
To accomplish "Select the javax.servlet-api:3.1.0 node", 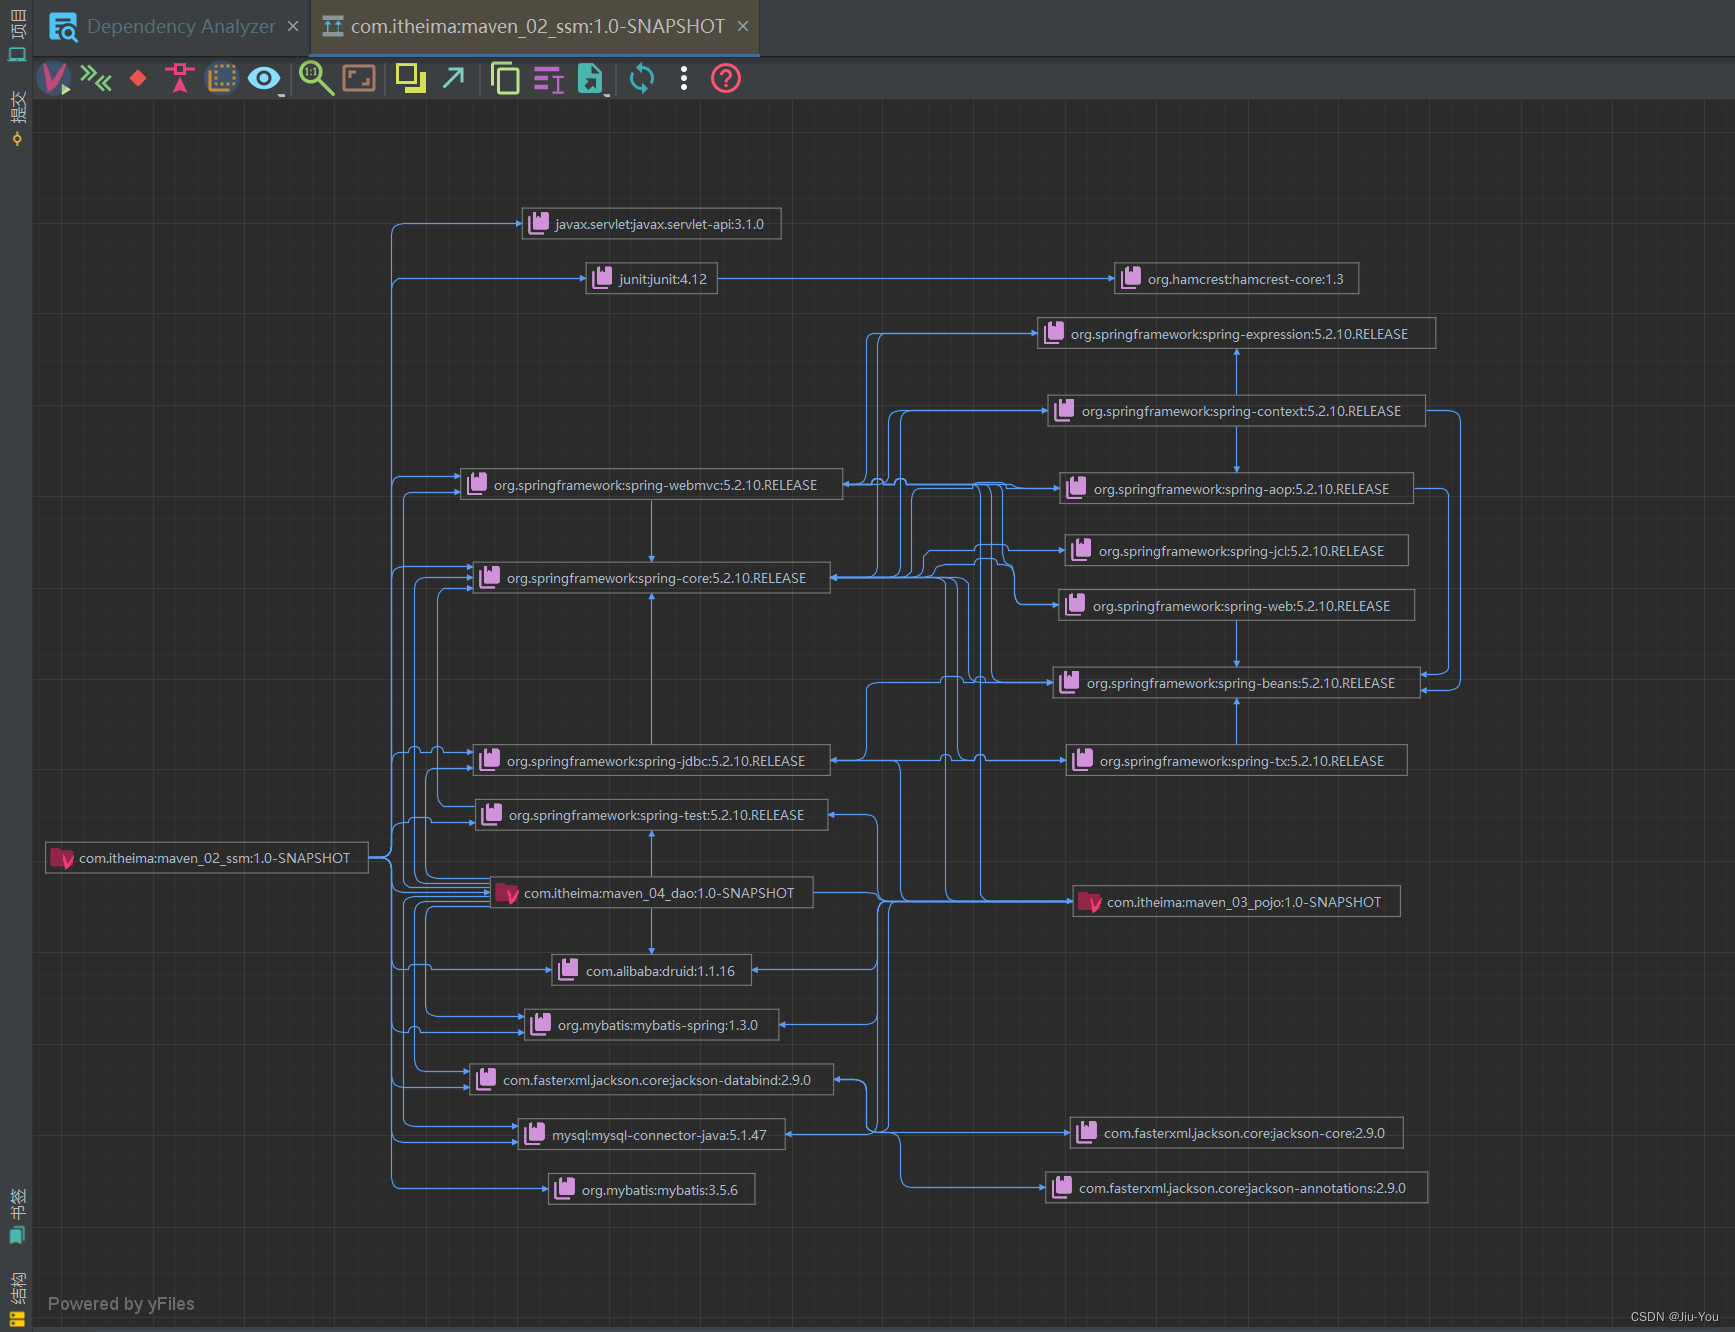I will coord(651,224).
